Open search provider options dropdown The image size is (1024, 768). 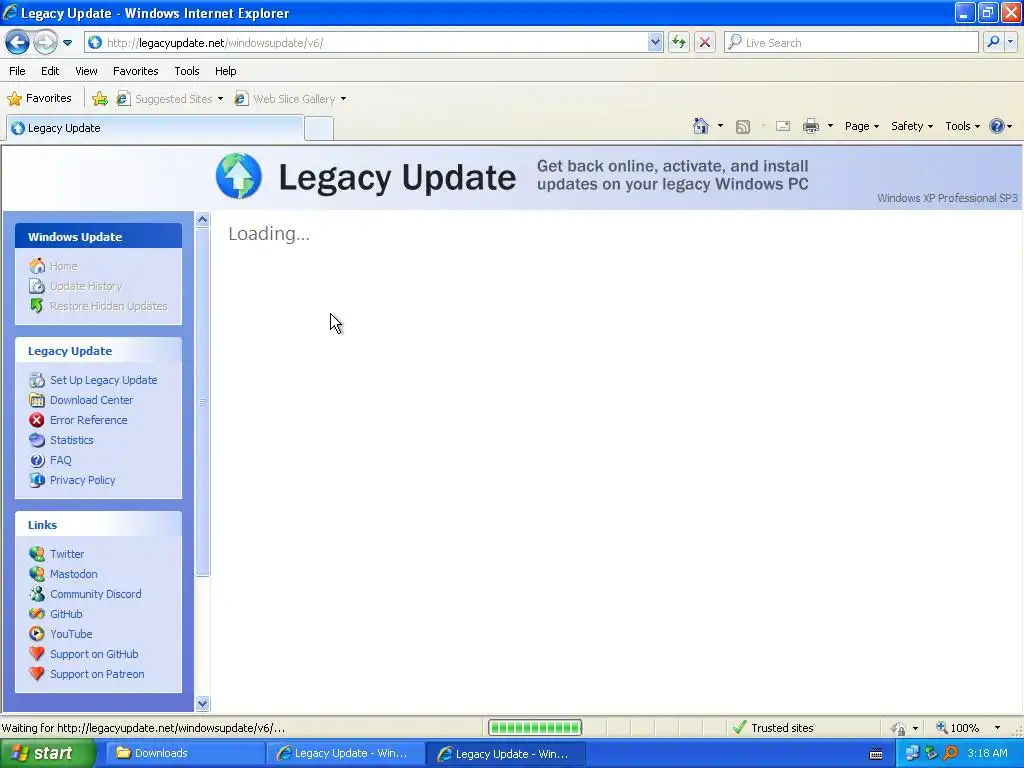click(1010, 42)
